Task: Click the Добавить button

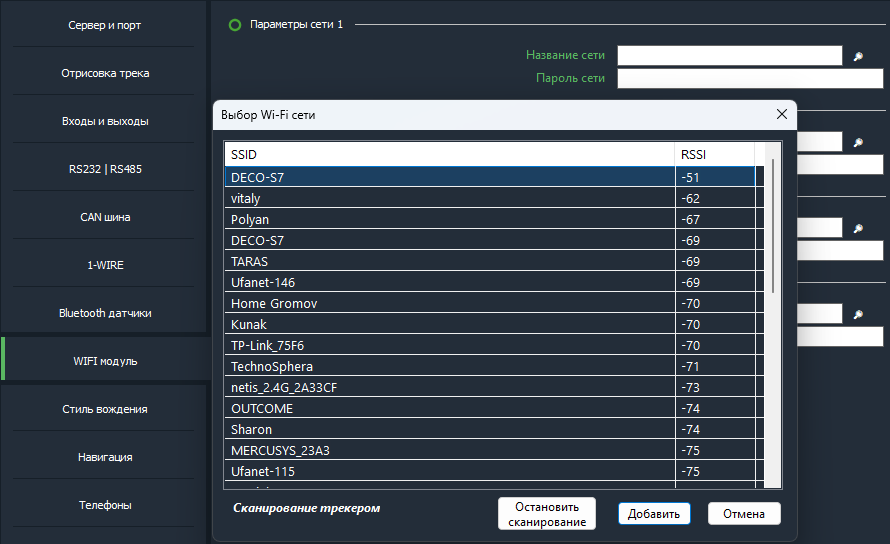Action: [x=654, y=514]
